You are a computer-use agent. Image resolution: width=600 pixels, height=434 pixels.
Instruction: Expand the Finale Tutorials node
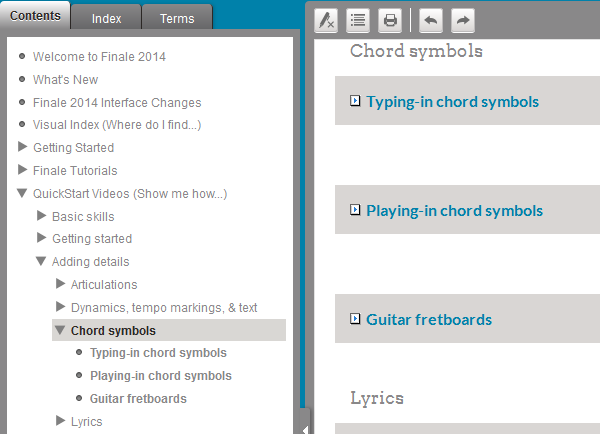pyautogui.click(x=22, y=170)
